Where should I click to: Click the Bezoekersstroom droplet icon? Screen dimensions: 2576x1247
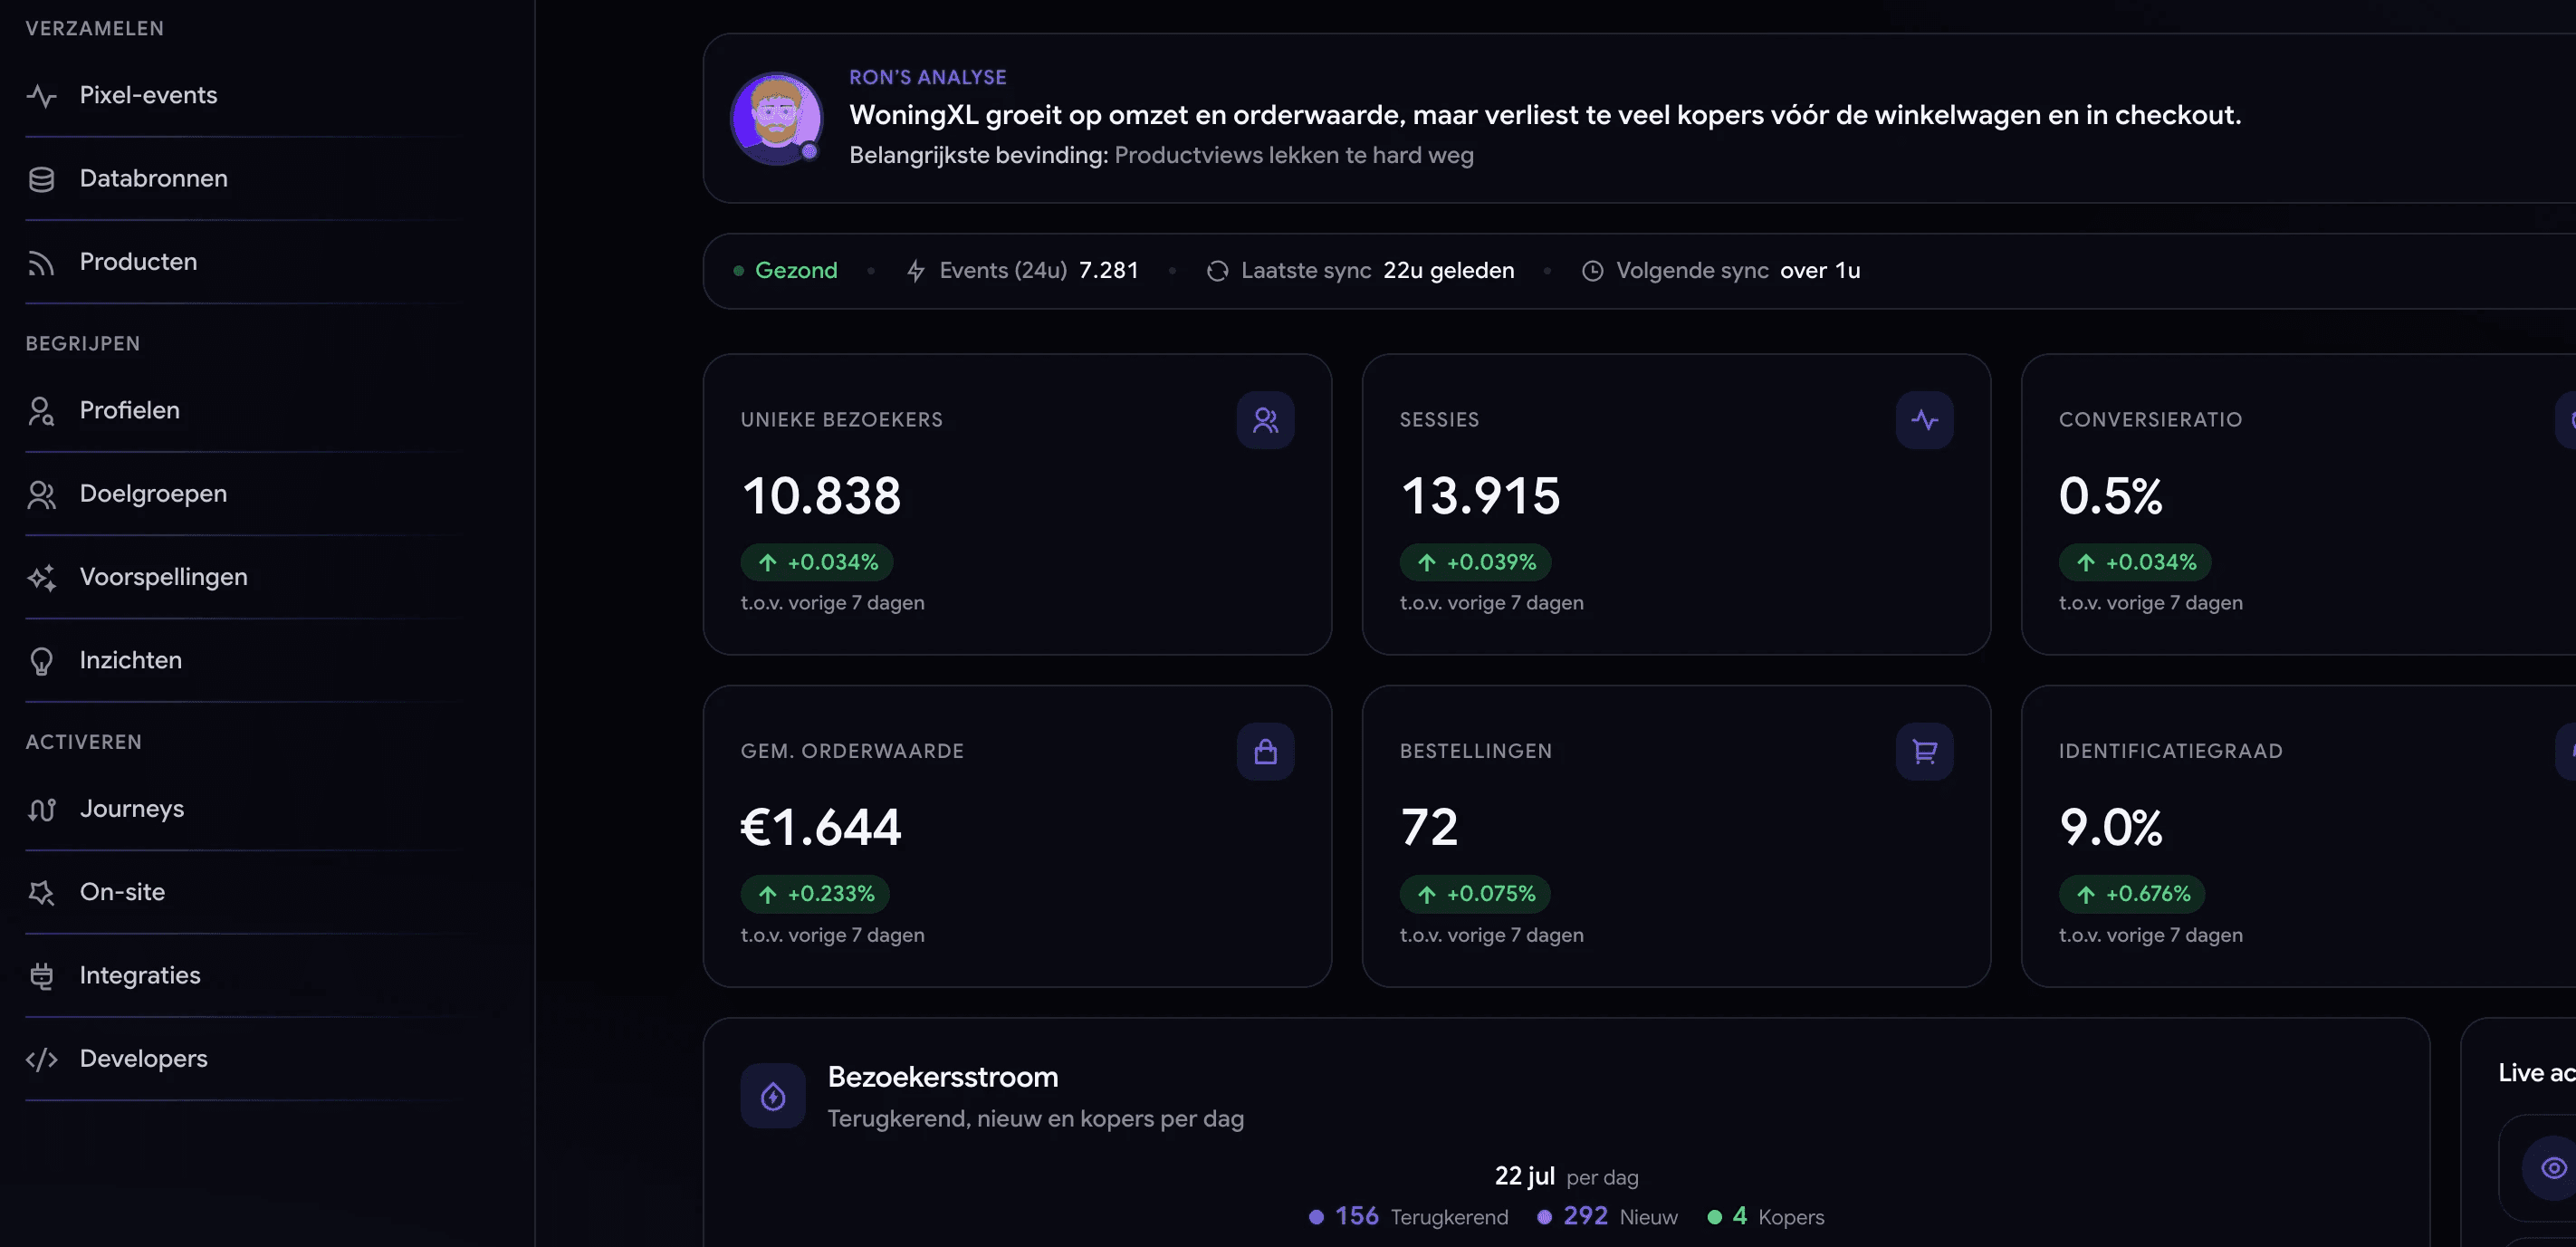(773, 1096)
